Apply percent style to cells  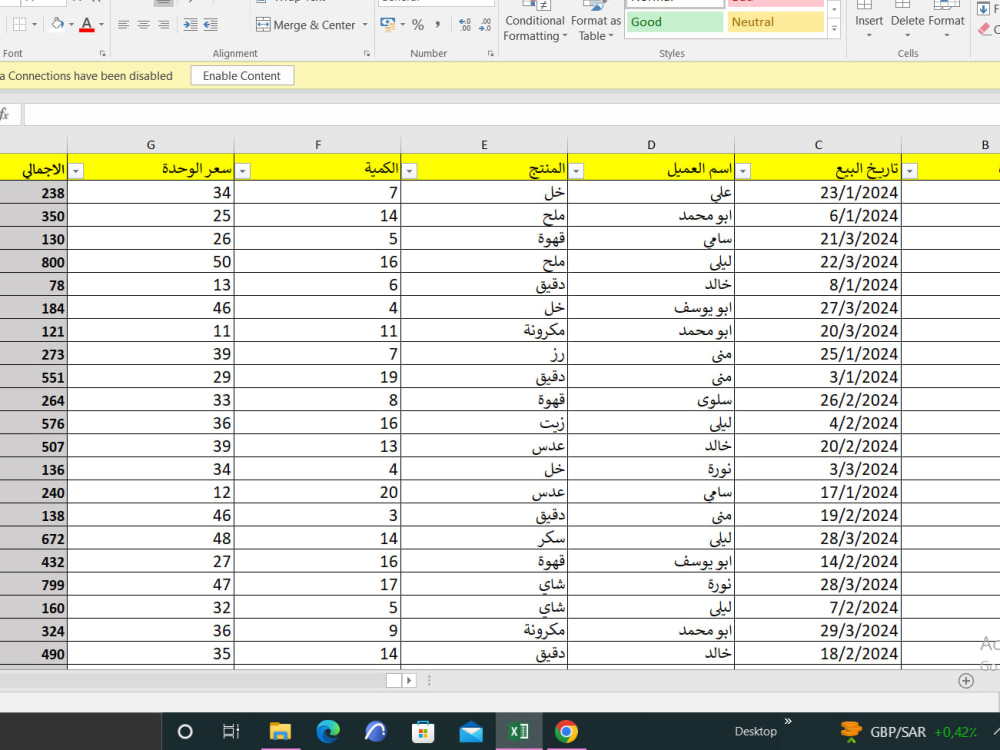pyautogui.click(x=418, y=24)
